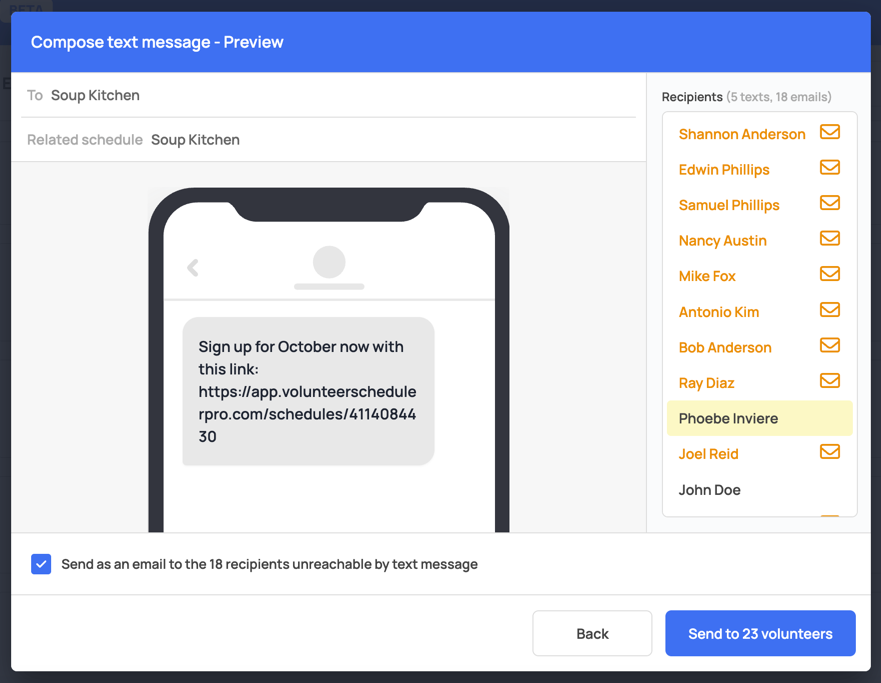Click email icon next to Edwin Phillips

[x=830, y=167]
